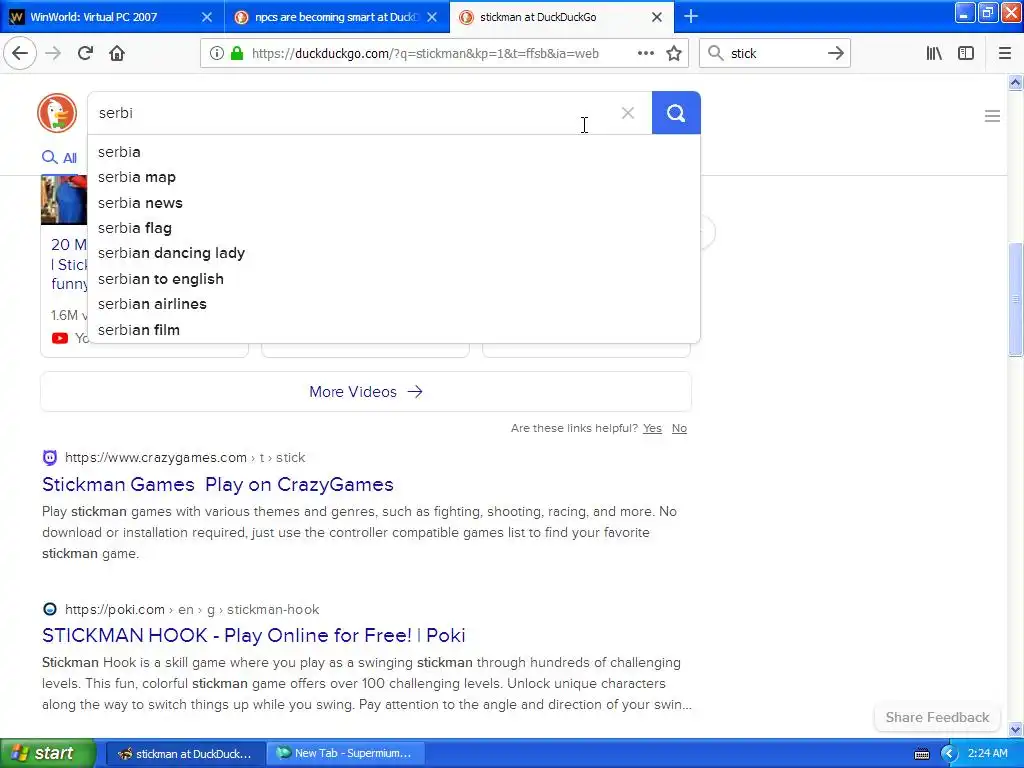Click the green secure connection padlock
The height and width of the screenshot is (768, 1024).
[237, 54]
